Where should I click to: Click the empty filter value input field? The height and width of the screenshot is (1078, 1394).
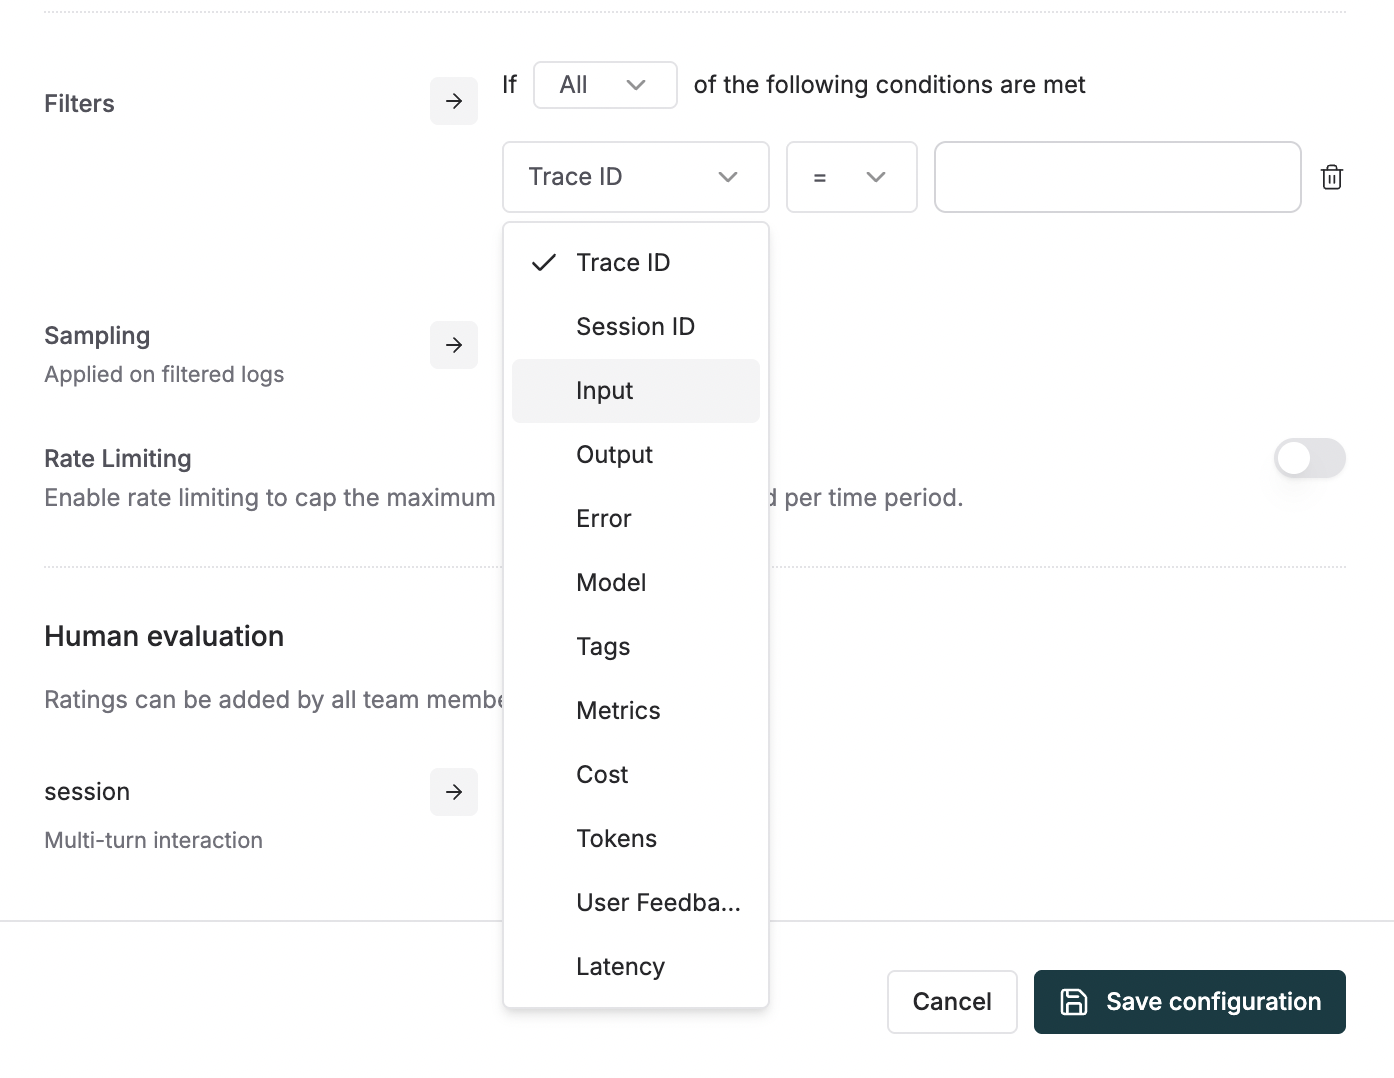[1117, 177]
